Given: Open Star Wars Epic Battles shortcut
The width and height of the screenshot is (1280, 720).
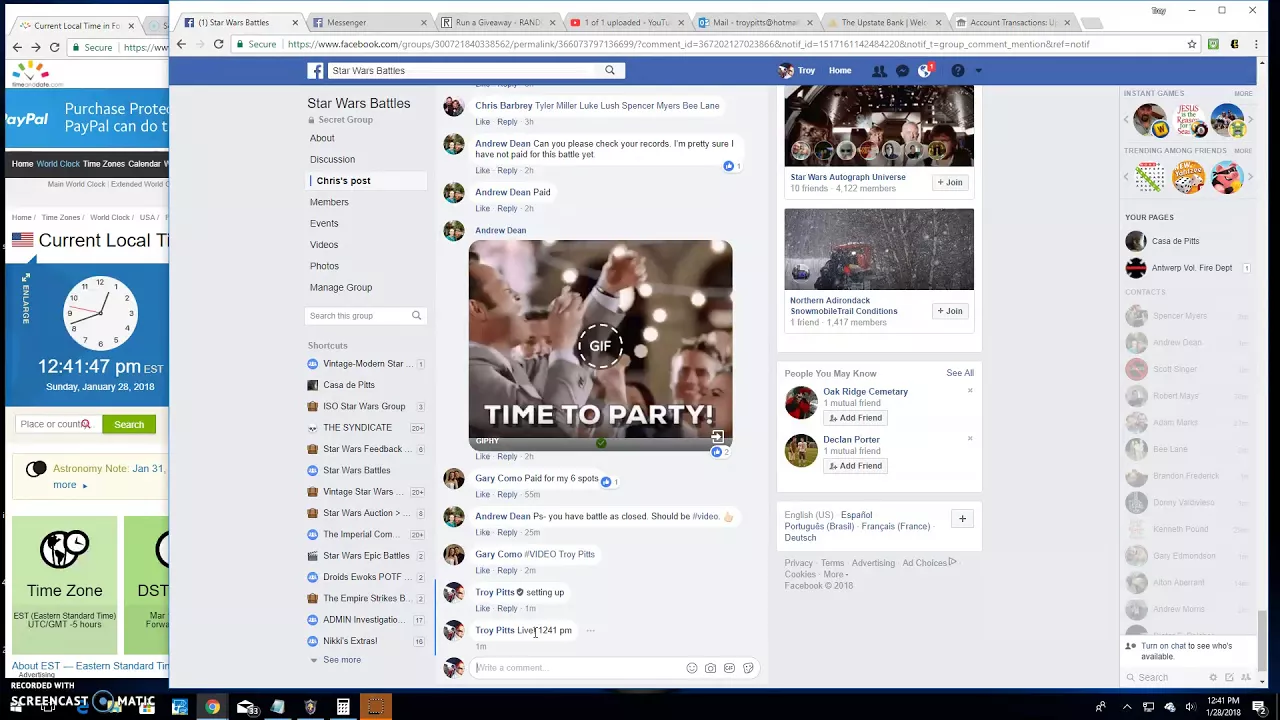Looking at the screenshot, I should pos(366,556).
